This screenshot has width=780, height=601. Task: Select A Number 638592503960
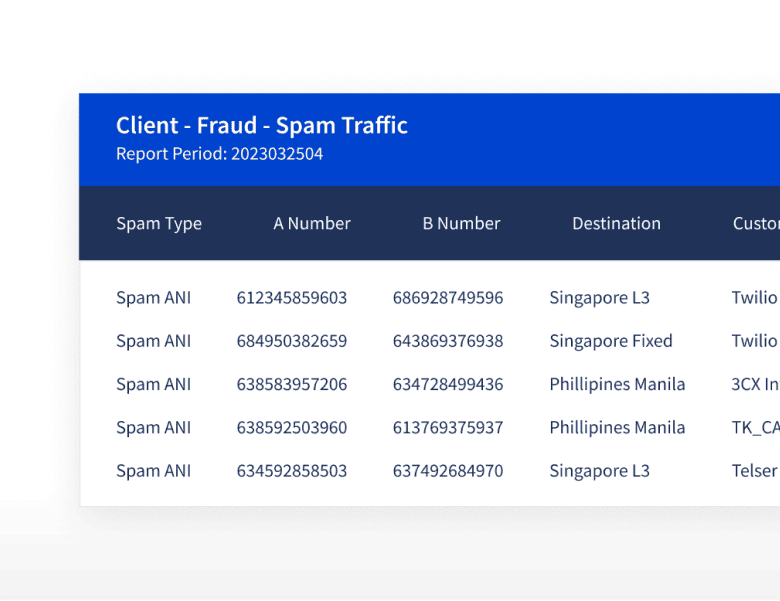292,427
